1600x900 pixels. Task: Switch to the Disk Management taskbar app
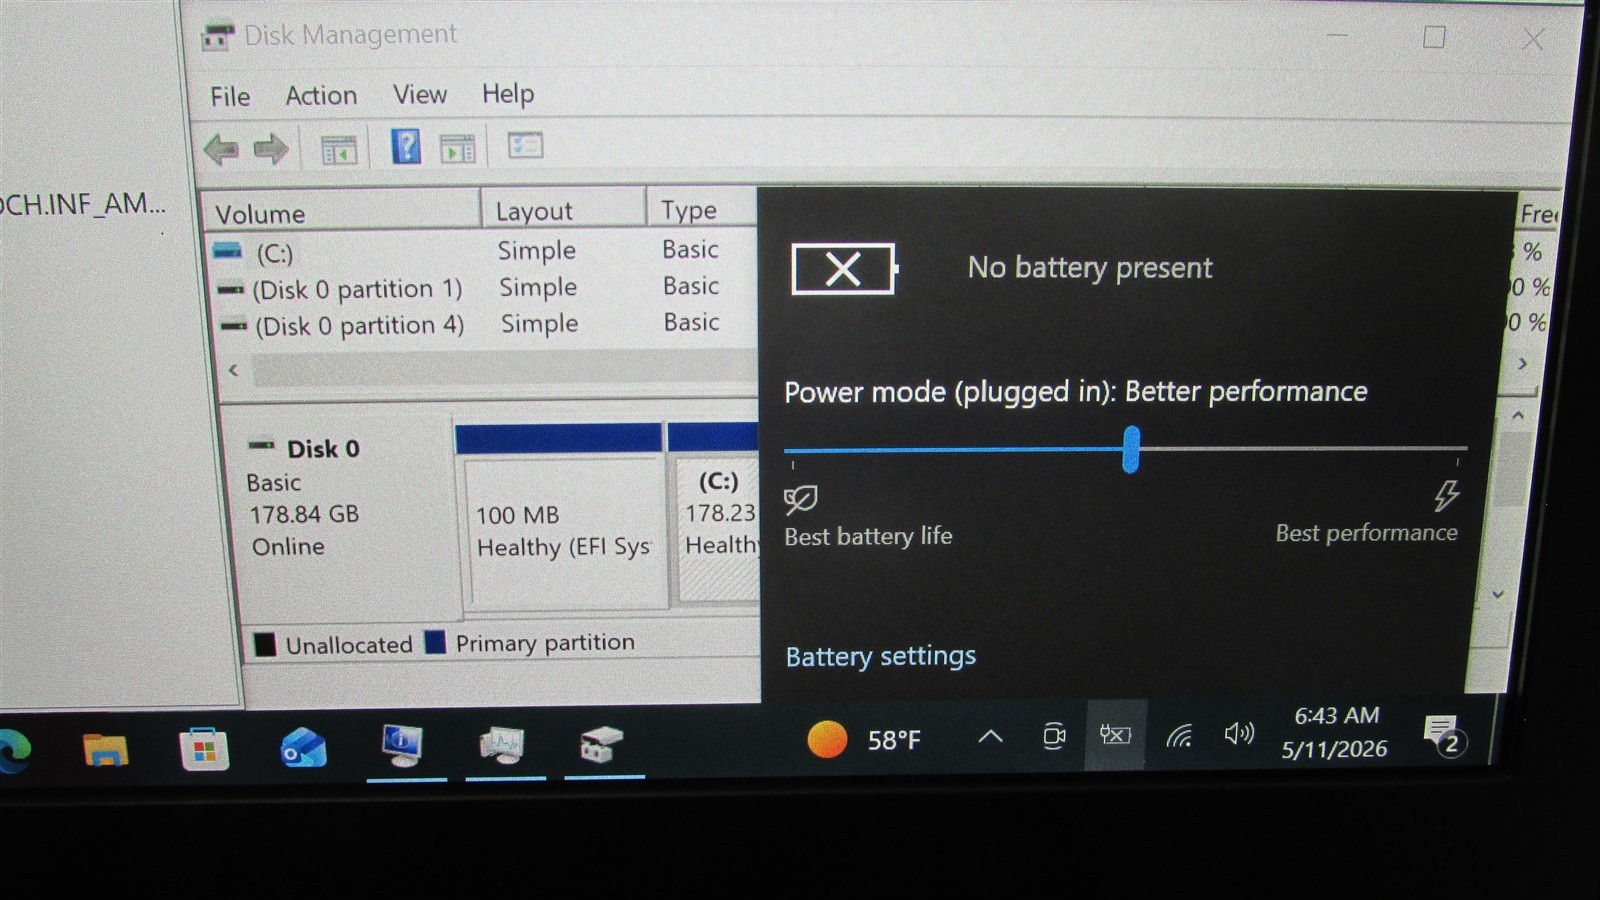click(601, 745)
